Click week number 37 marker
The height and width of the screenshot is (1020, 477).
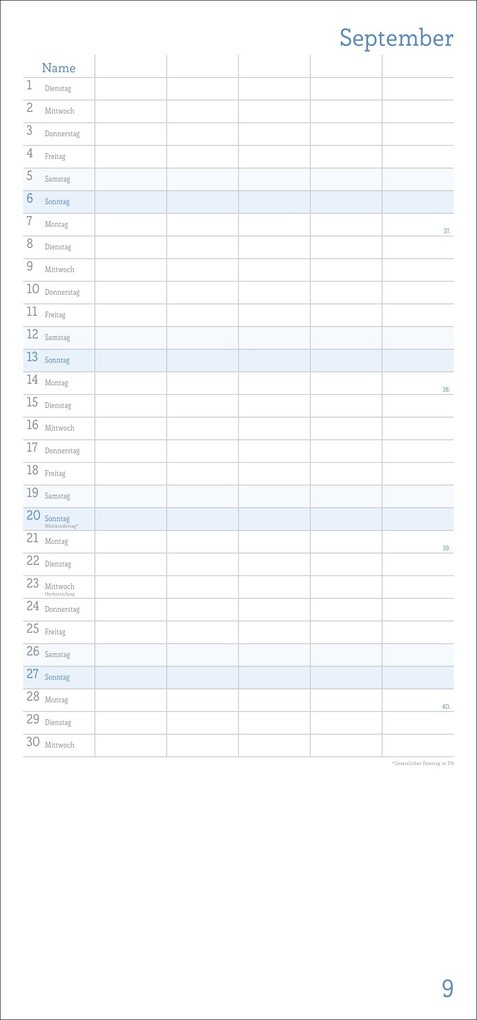446,231
